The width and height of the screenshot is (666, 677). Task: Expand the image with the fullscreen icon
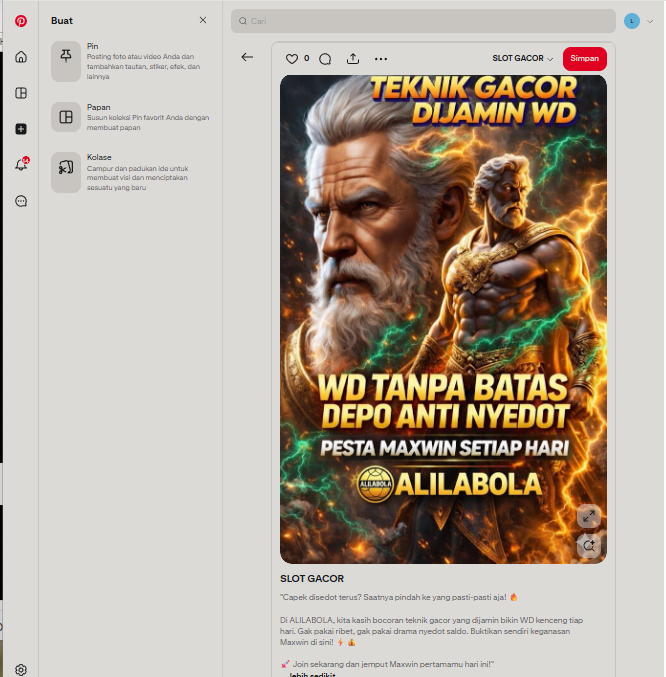(x=589, y=516)
